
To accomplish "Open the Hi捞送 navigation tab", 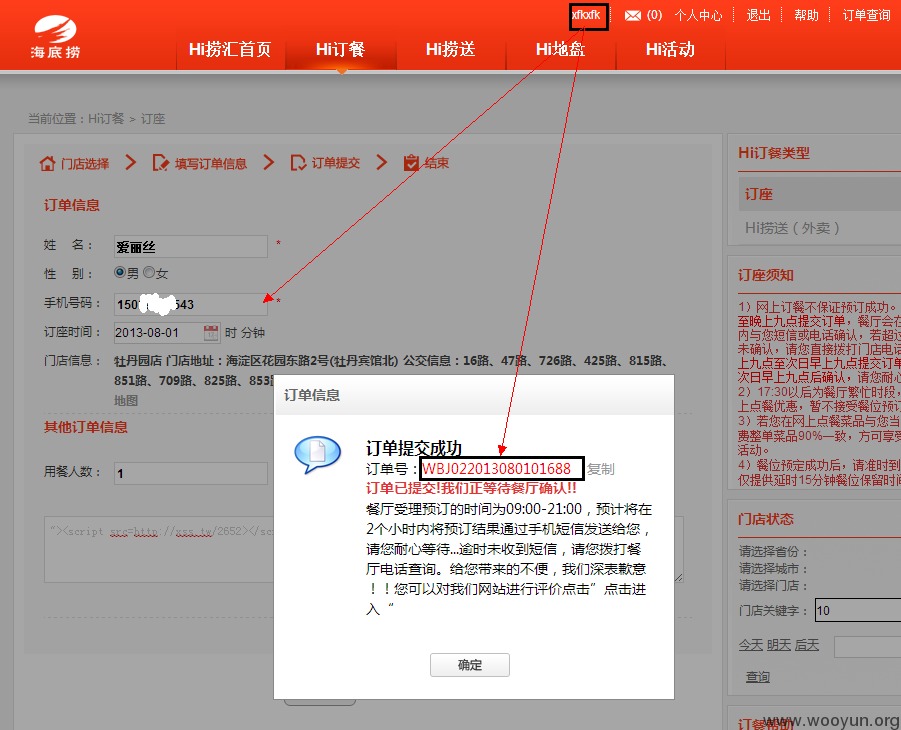I will (x=450, y=49).
